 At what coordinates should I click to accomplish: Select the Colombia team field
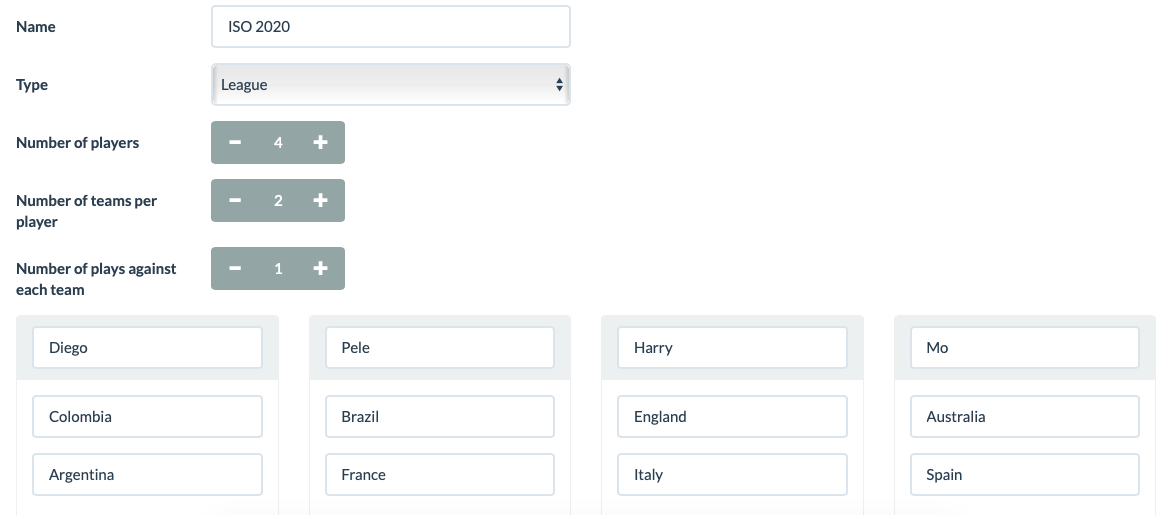pyautogui.click(x=147, y=416)
